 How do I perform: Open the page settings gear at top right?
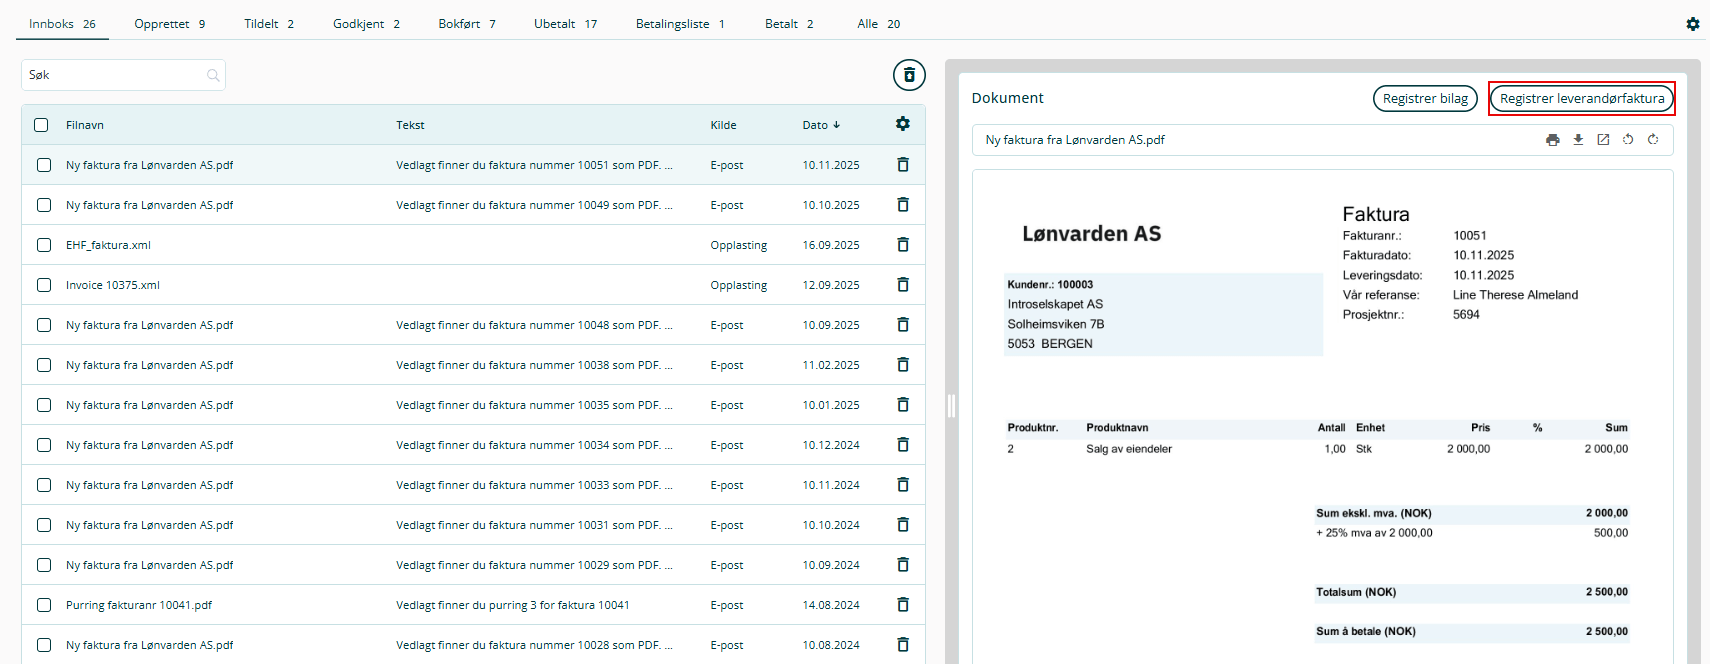(1692, 24)
